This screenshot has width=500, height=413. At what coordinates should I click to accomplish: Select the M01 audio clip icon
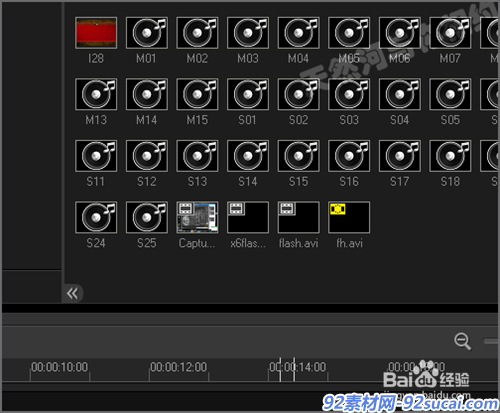147,33
